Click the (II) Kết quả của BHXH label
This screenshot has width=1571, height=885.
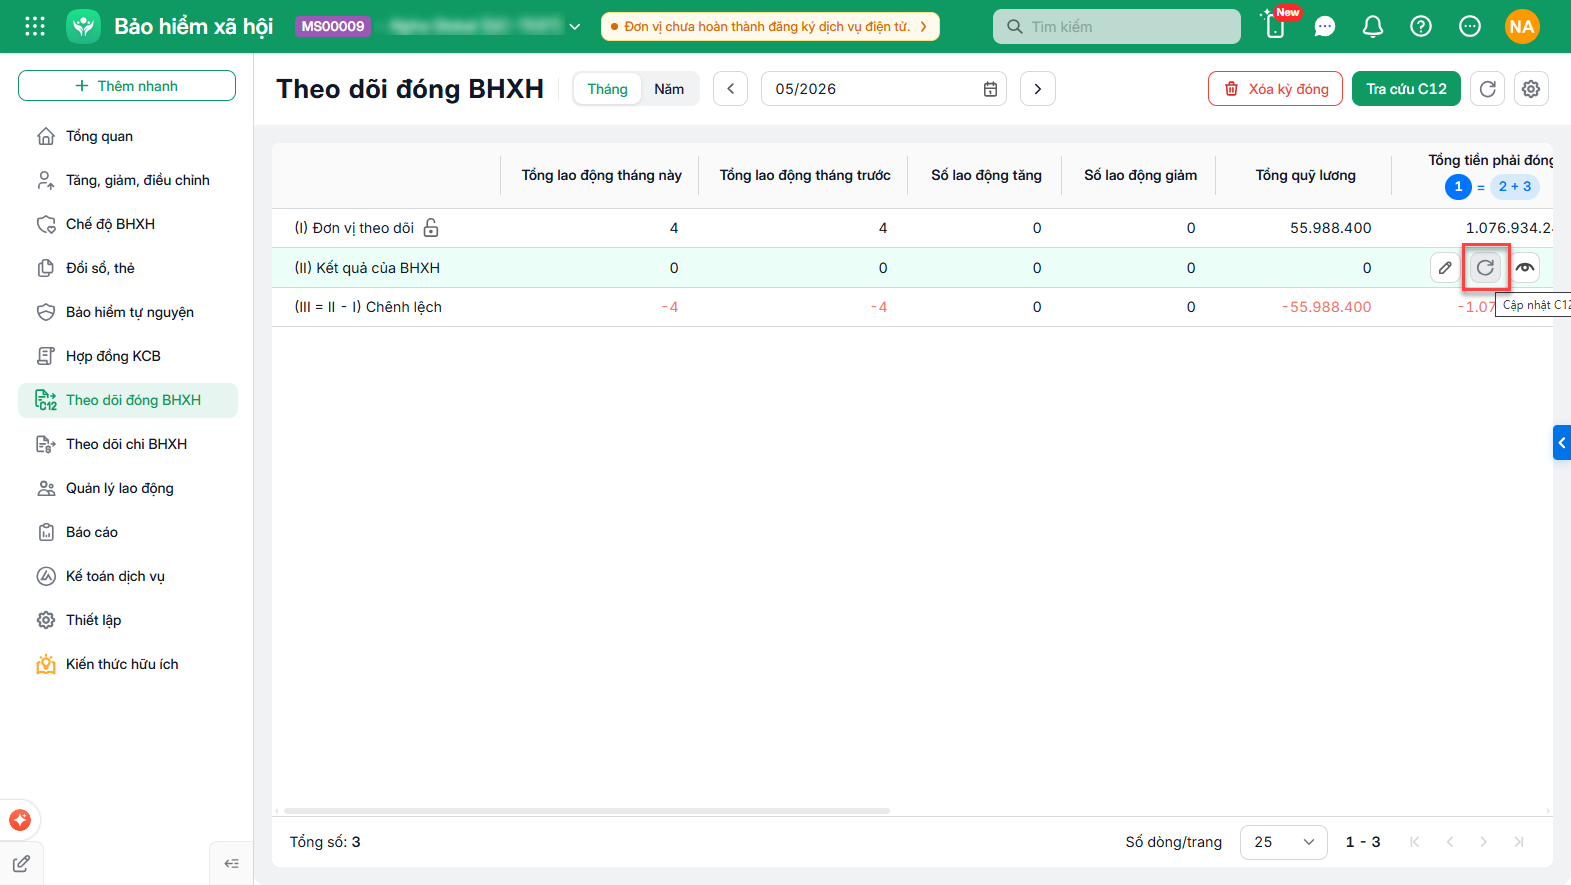[367, 268]
